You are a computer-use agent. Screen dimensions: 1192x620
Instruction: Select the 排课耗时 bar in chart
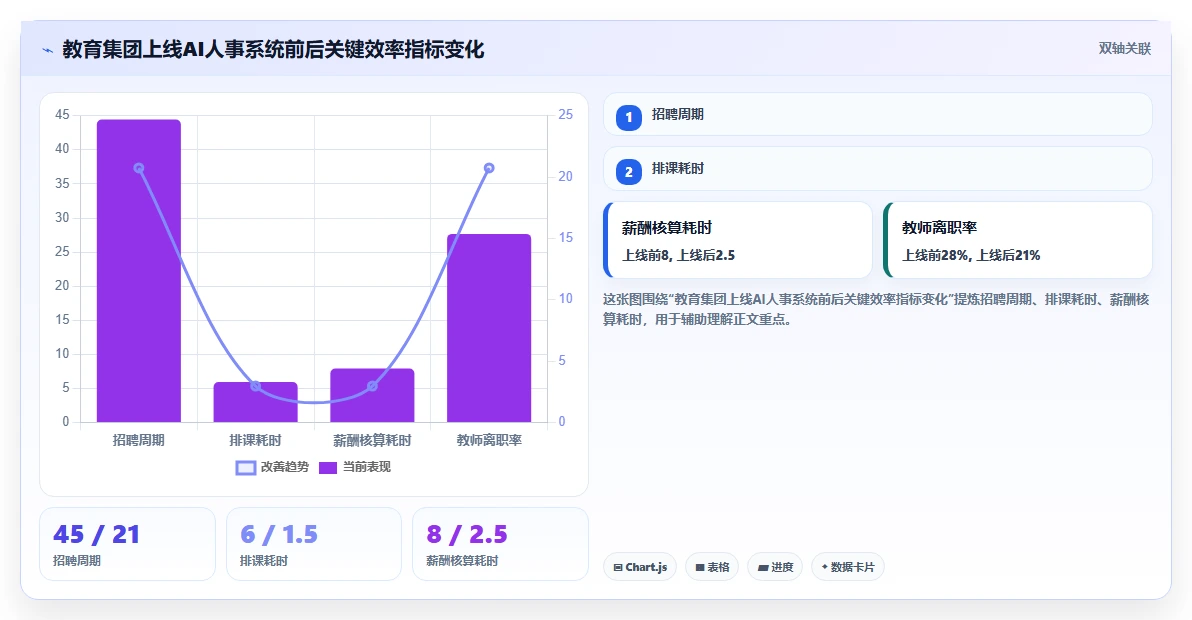coord(255,402)
